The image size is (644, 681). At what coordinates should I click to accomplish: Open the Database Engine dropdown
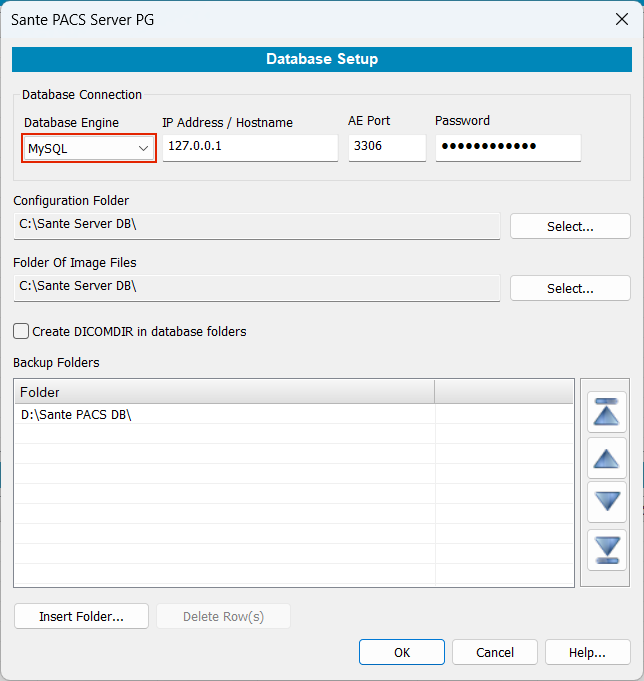click(89, 148)
